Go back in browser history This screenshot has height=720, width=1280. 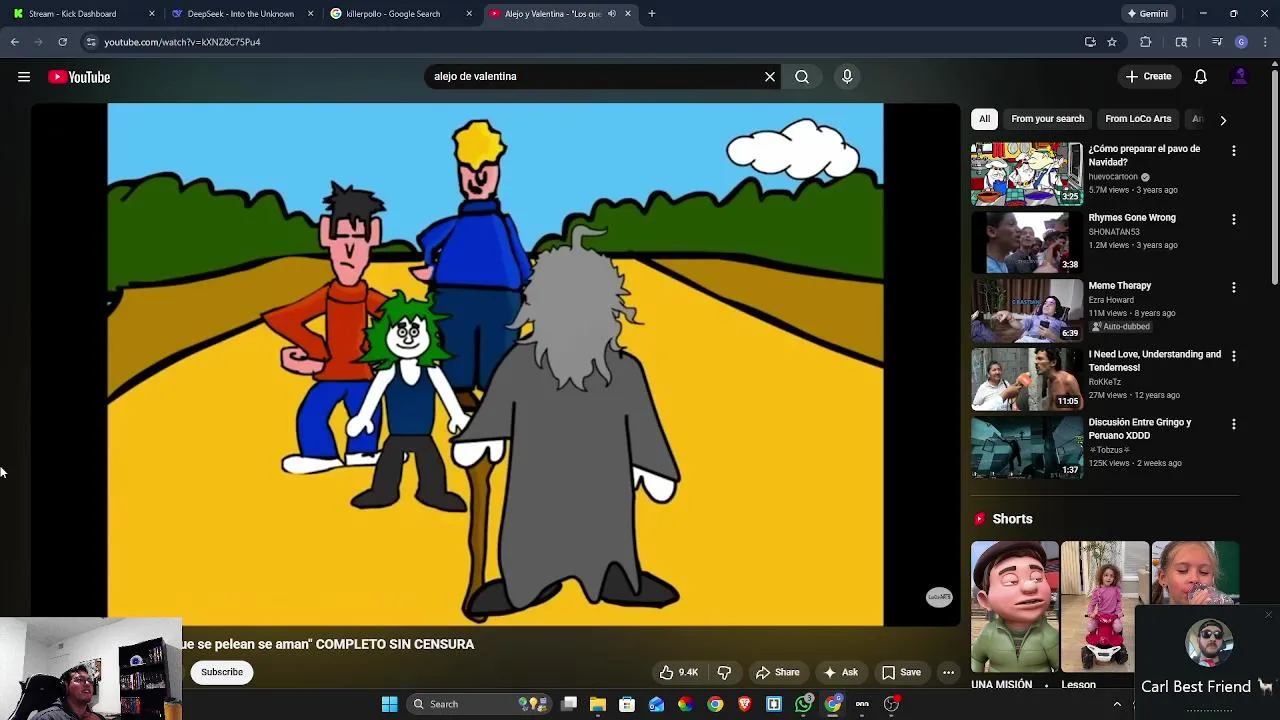pos(15,42)
